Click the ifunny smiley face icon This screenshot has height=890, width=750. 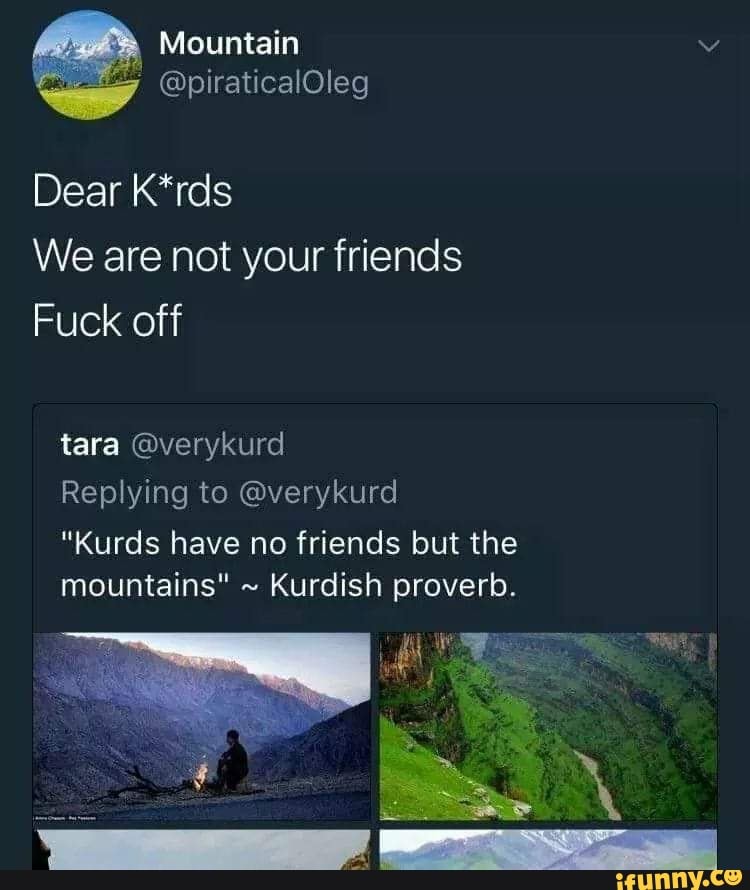pos(732,878)
